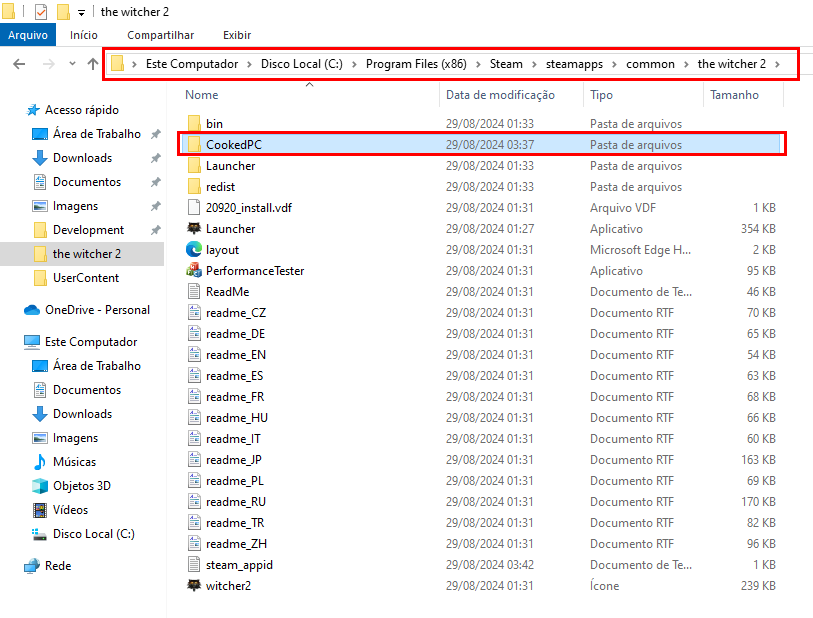Select the readme_FR file name
The height and width of the screenshot is (618, 813).
(235, 397)
